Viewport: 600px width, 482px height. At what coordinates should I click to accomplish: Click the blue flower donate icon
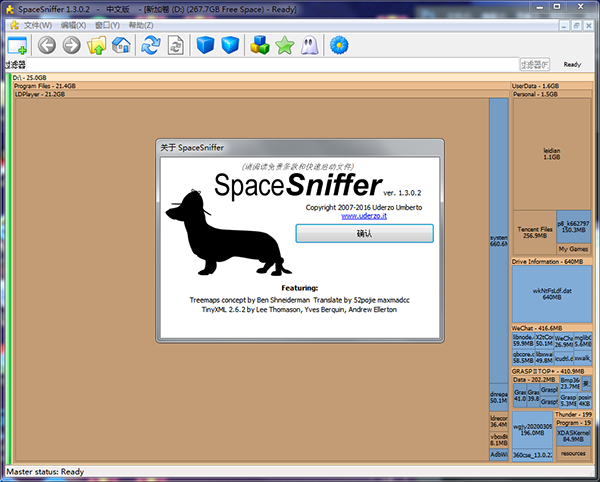(339, 45)
